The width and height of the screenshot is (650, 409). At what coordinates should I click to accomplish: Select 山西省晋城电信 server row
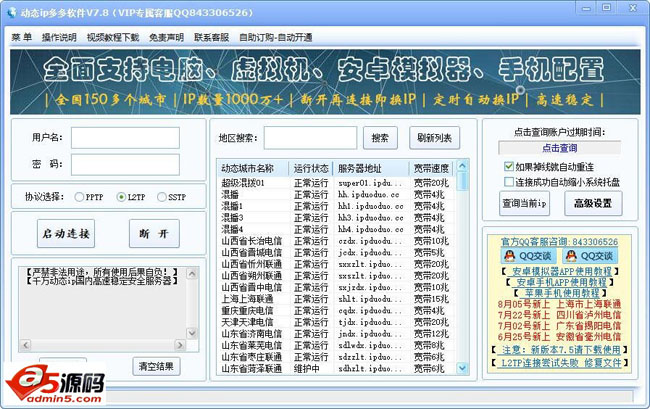(x=337, y=252)
